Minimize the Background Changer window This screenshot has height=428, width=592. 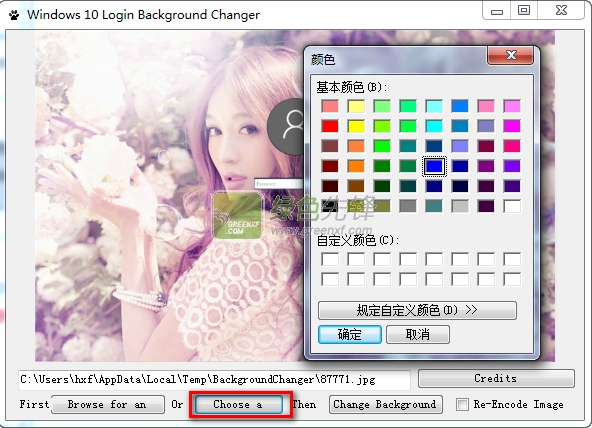(x=496, y=11)
